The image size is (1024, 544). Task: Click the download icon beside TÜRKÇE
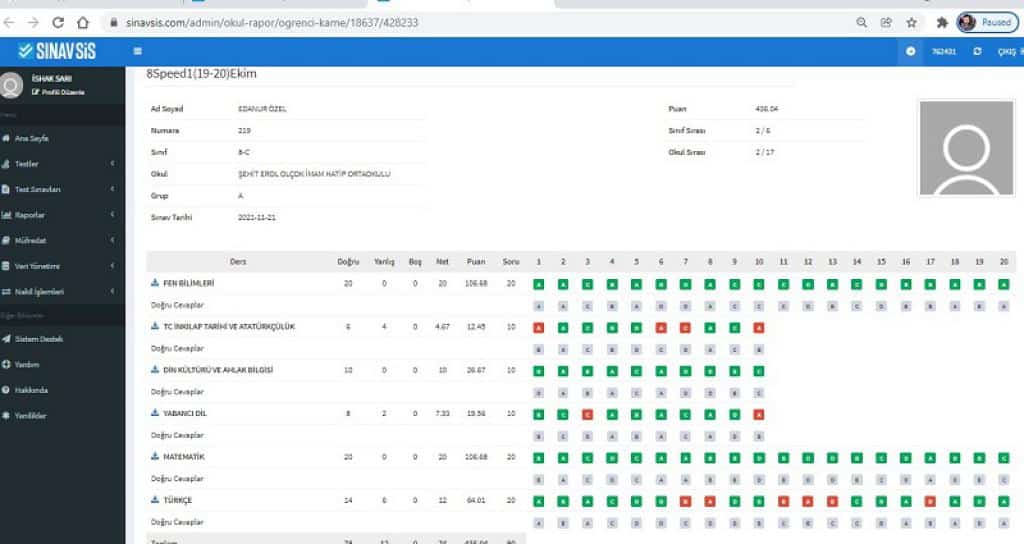pyautogui.click(x=155, y=499)
